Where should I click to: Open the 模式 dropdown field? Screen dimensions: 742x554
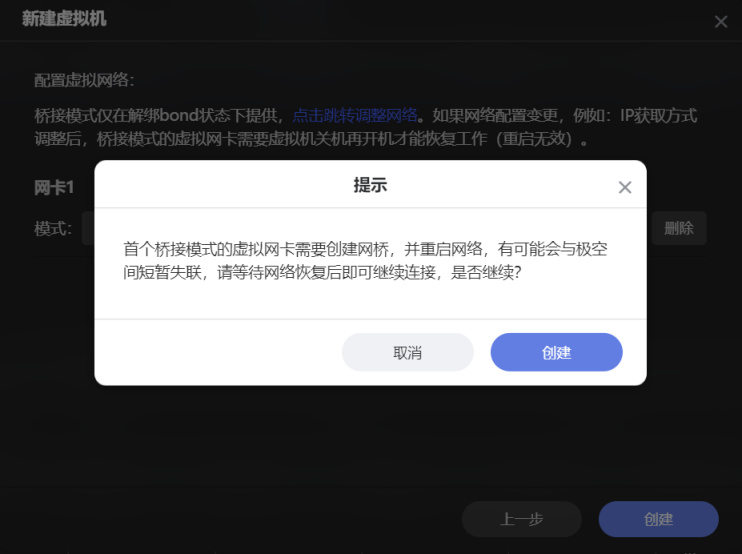pyautogui.click(x=88, y=228)
